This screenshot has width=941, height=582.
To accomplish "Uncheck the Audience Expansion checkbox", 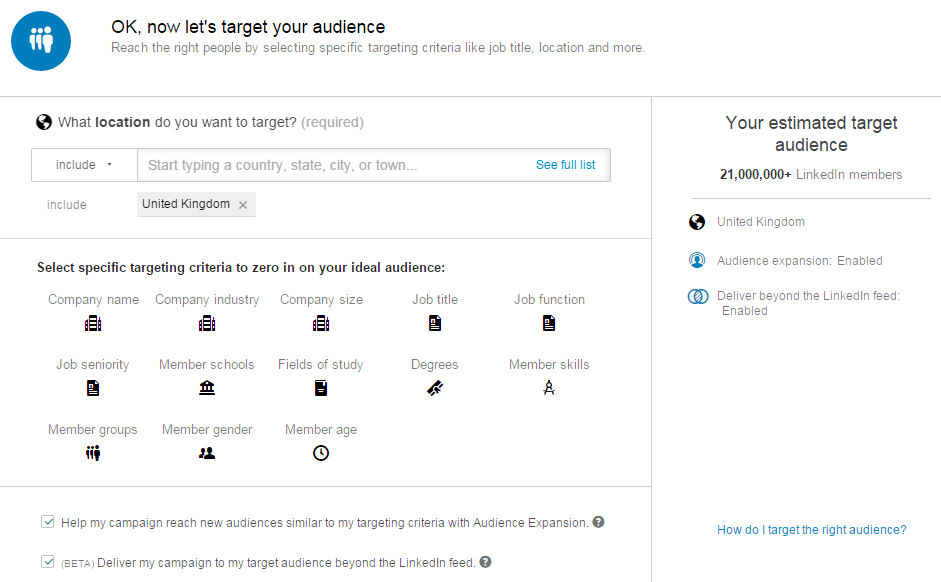I will click(x=48, y=522).
